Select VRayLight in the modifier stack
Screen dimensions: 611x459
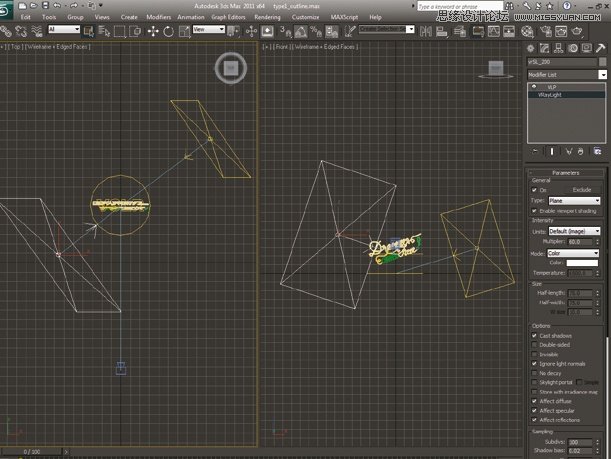(551, 95)
